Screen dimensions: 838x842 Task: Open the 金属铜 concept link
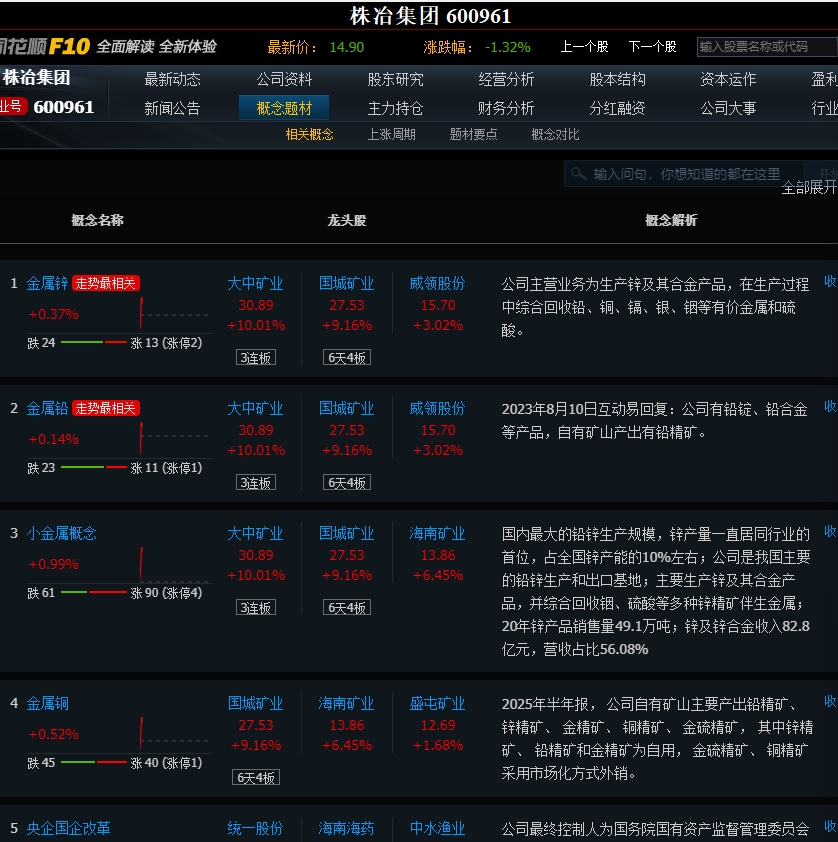click(47, 703)
